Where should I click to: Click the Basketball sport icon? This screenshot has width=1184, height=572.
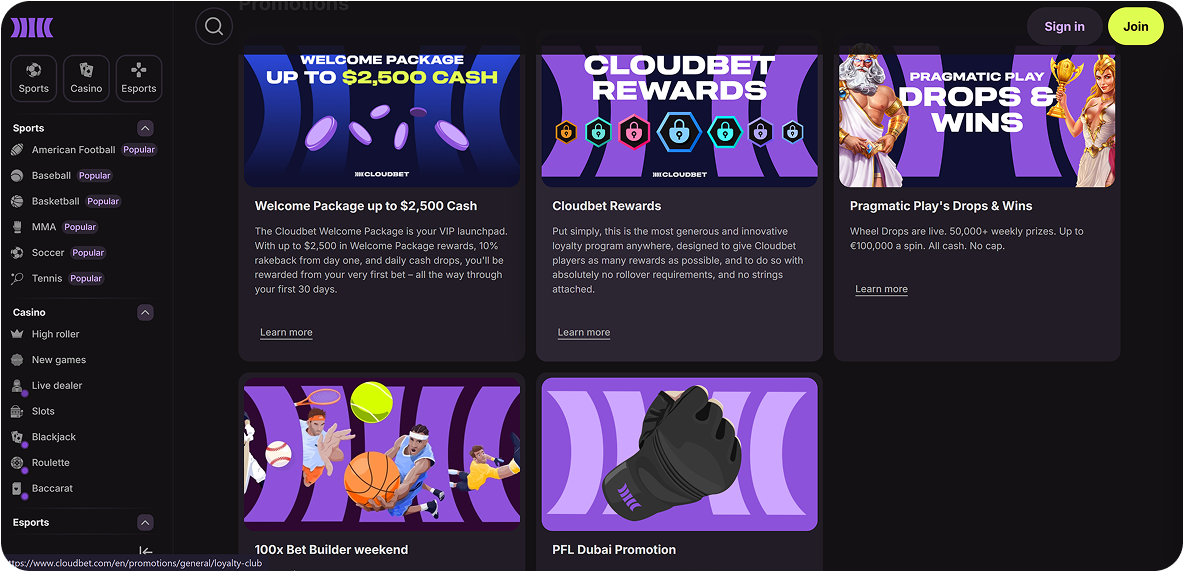coord(17,201)
